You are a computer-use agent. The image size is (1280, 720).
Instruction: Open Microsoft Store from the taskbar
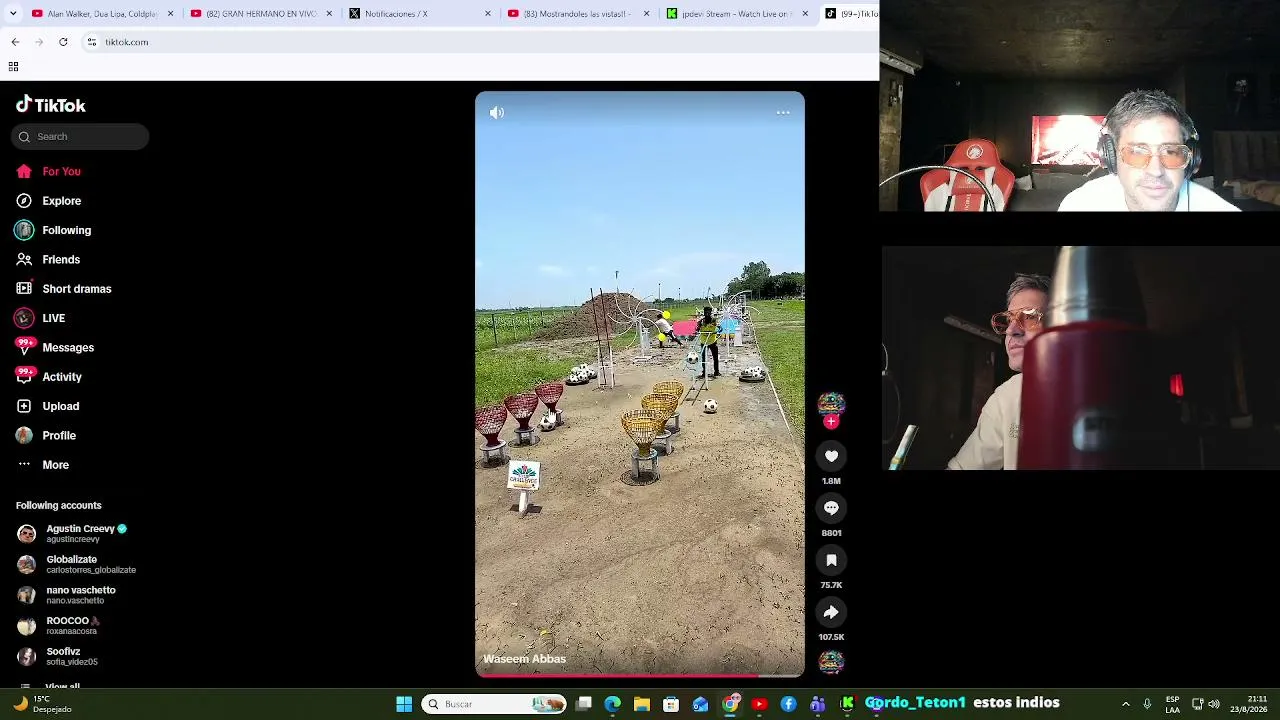tap(671, 704)
